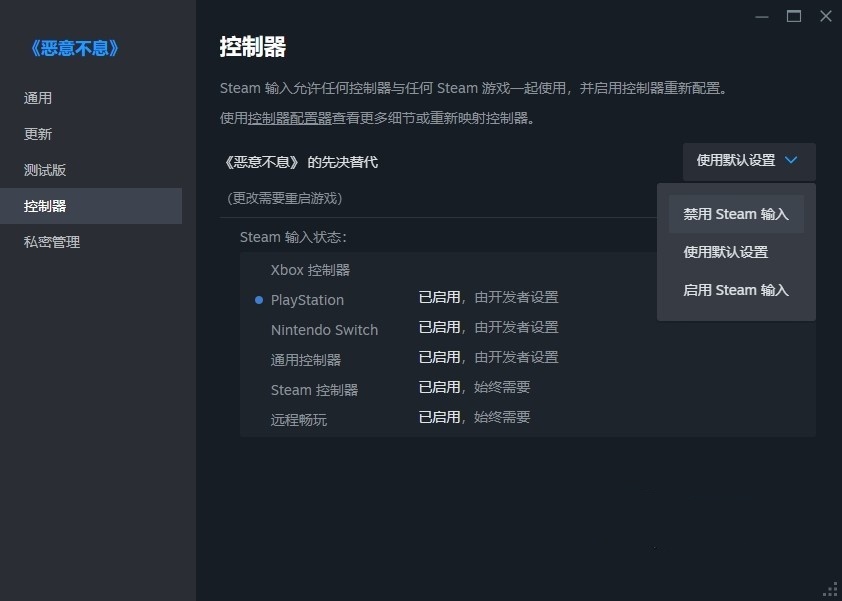Choose 启用 Steam 输入 option
Screen dimensions: 842x601
coord(735,290)
